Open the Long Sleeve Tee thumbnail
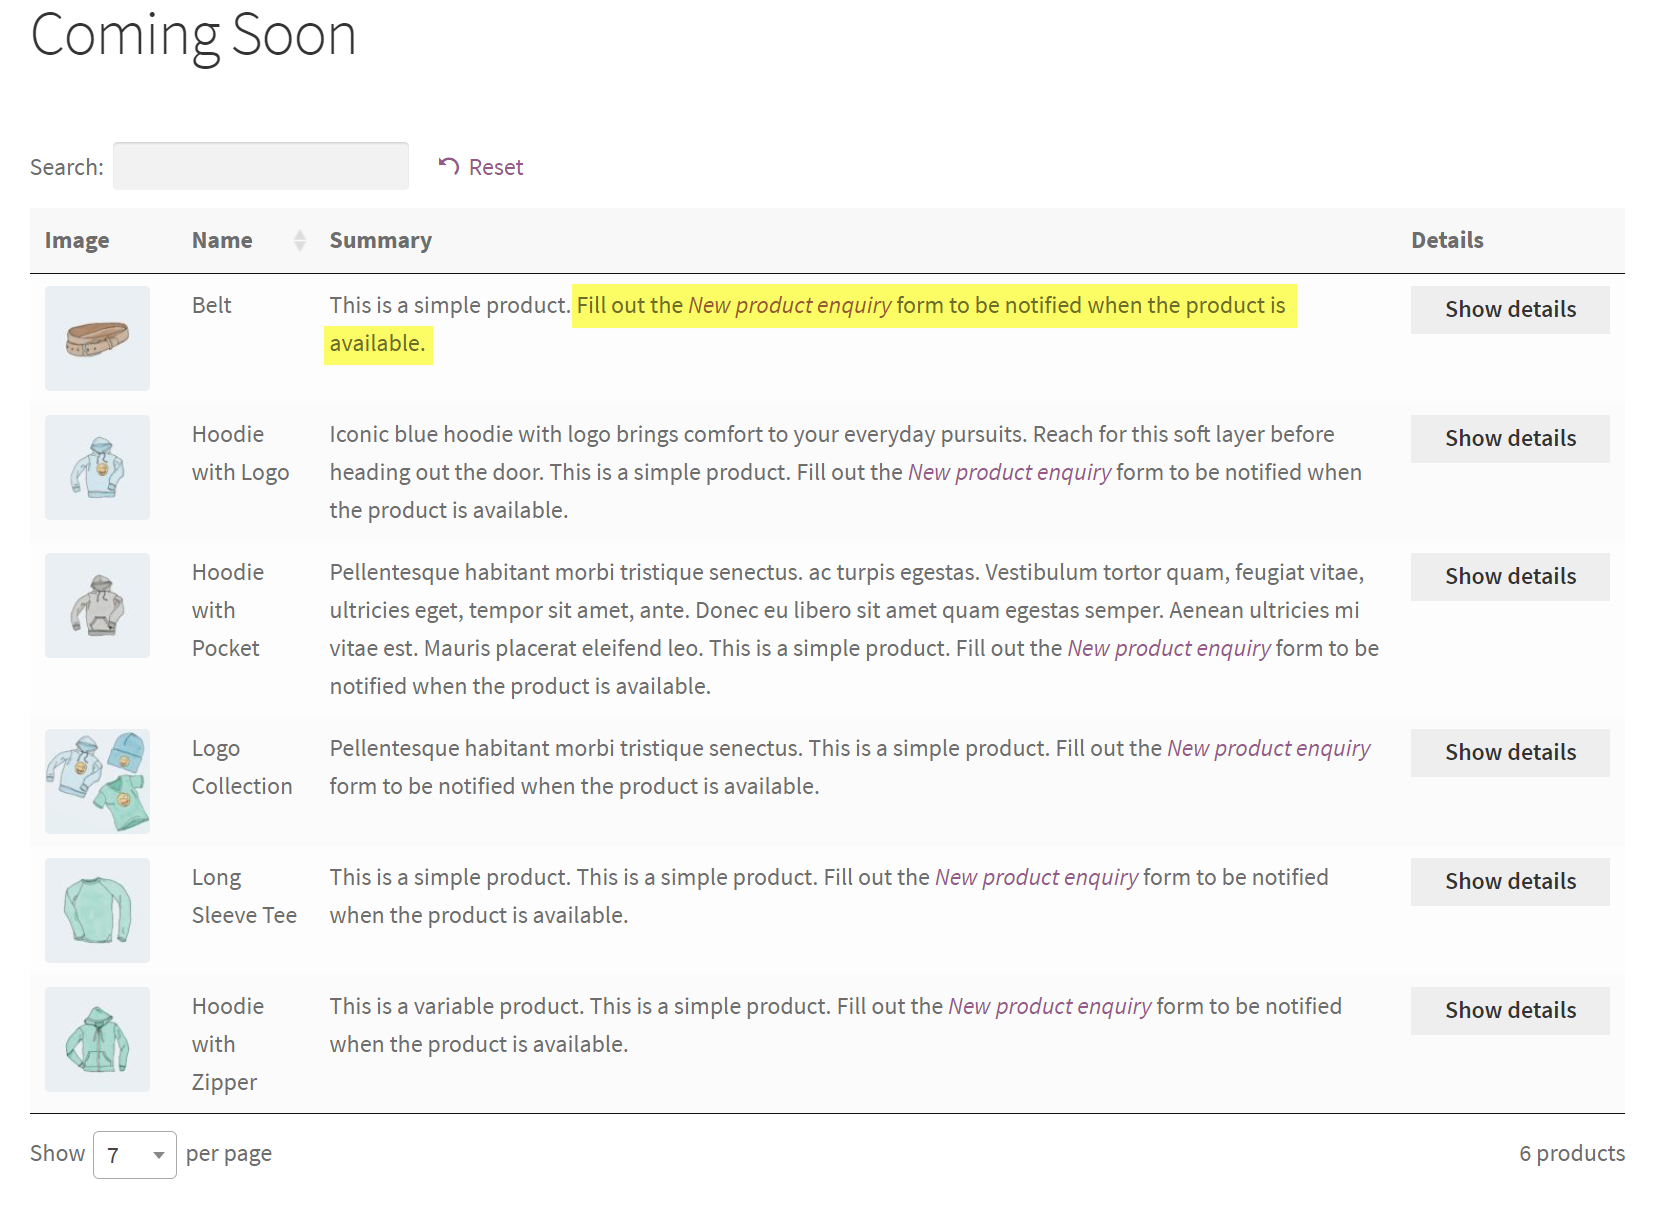This screenshot has height=1218, width=1675. coord(97,911)
